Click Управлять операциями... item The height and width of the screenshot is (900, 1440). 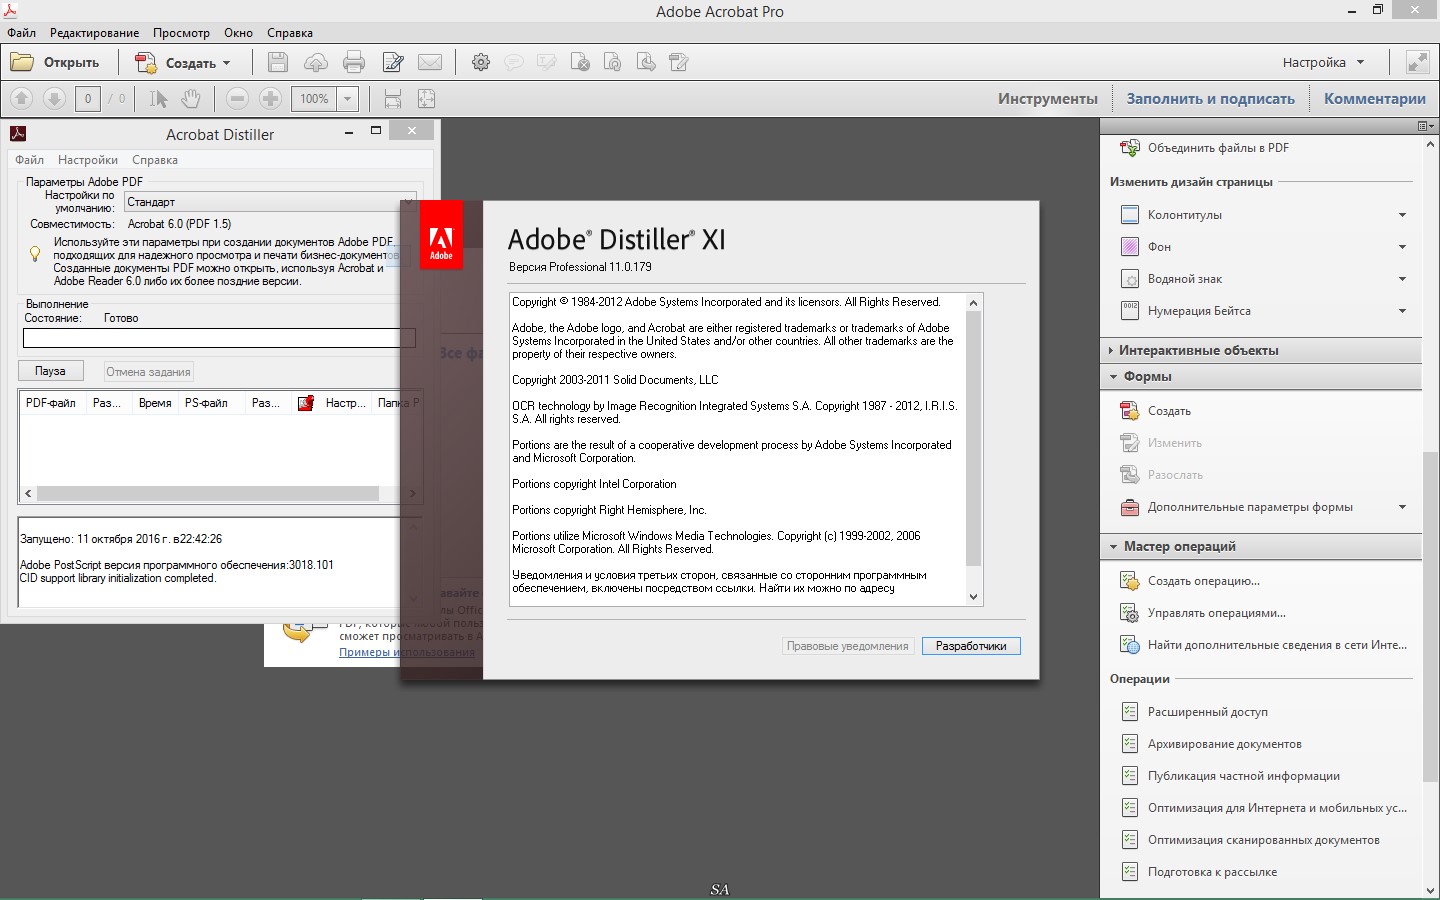point(1216,613)
